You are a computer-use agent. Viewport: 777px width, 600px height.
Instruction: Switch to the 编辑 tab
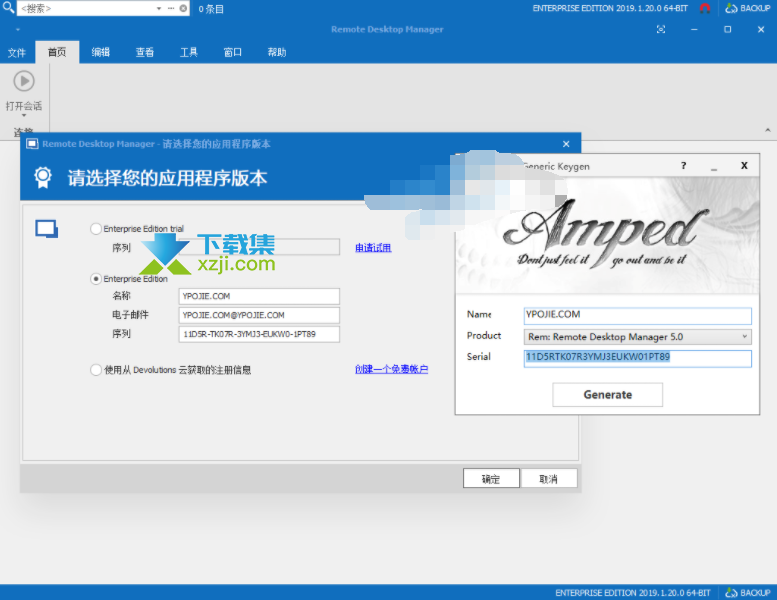coord(101,53)
